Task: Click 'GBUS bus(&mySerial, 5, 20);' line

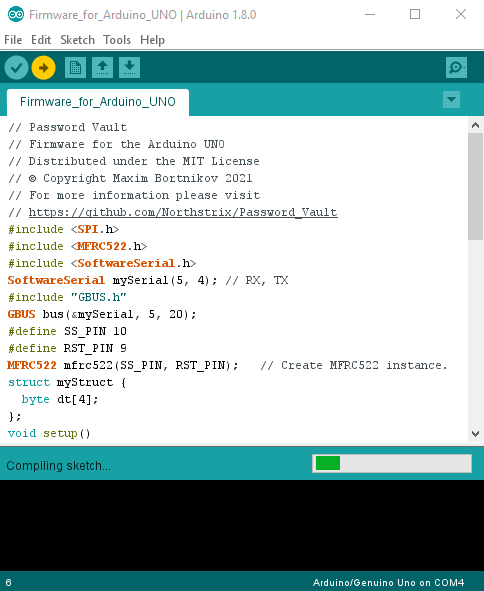Action: click(x=102, y=314)
